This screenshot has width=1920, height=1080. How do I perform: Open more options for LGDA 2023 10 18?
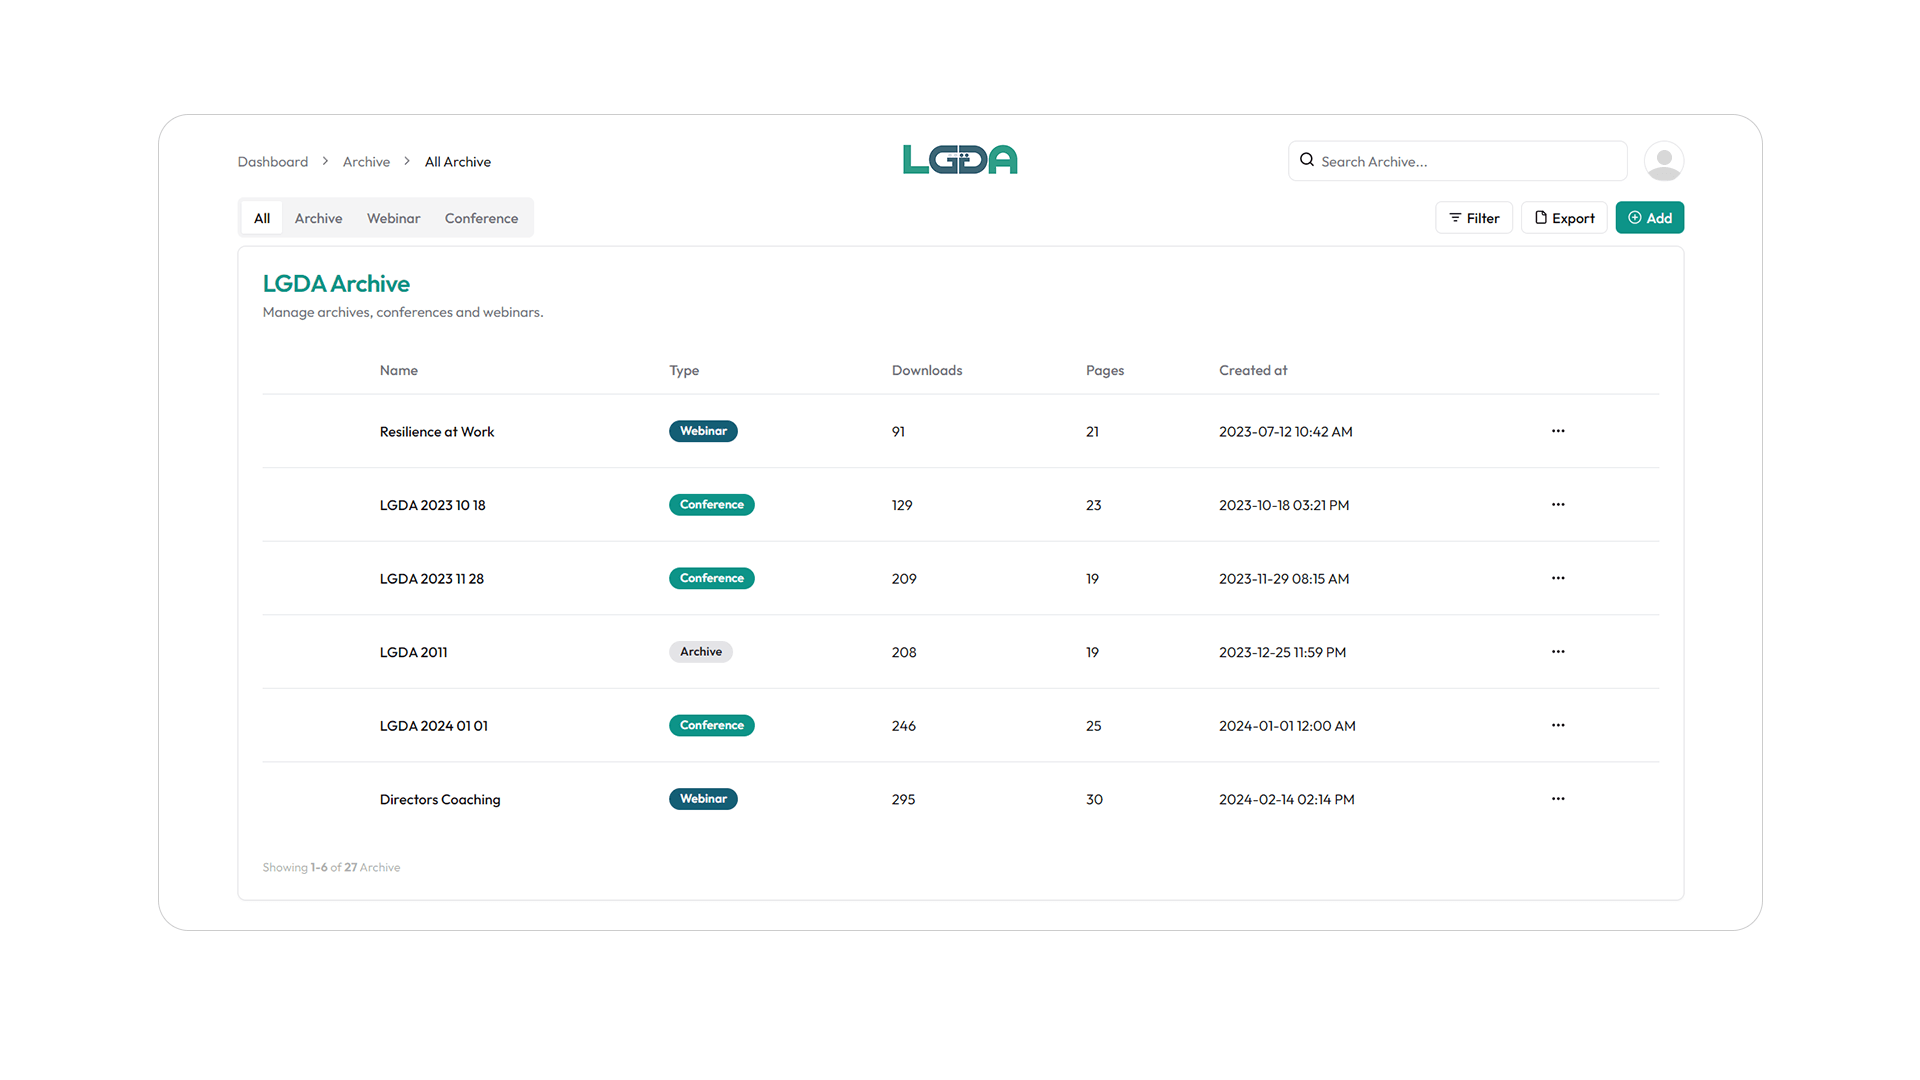click(x=1558, y=505)
